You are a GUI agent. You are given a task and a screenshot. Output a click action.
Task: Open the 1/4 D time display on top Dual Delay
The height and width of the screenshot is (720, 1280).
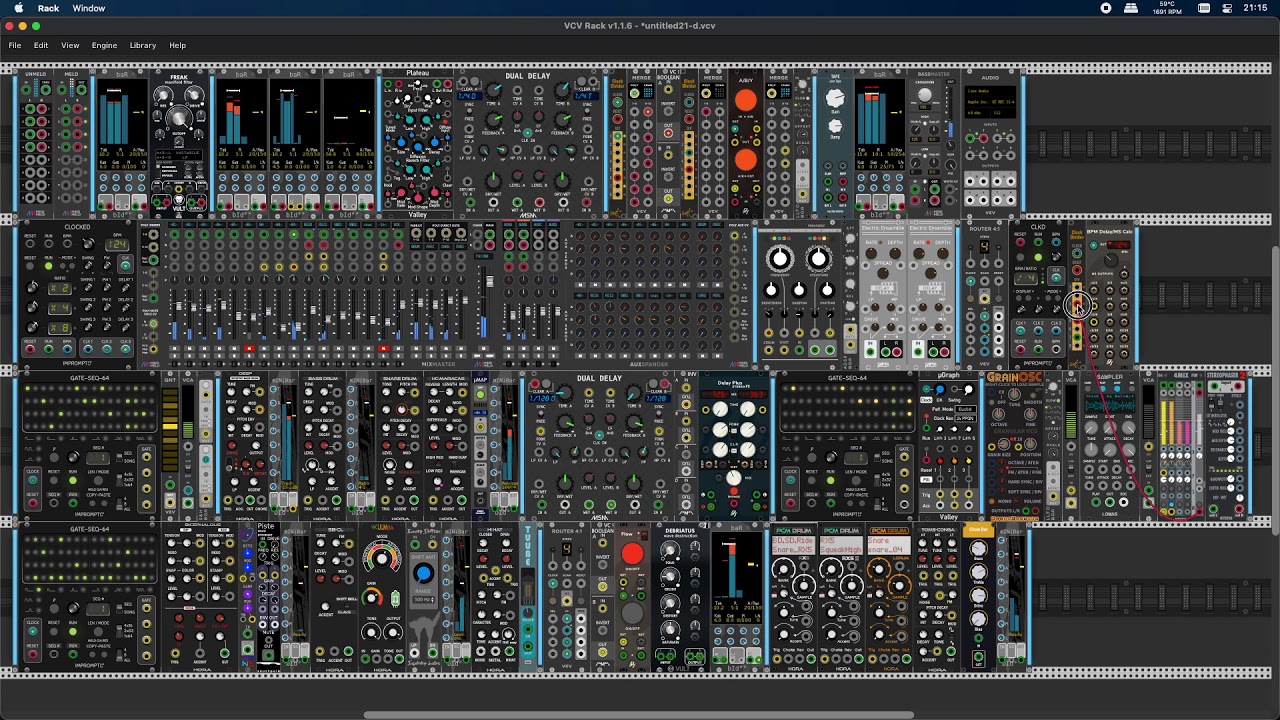pyautogui.click(x=471, y=95)
